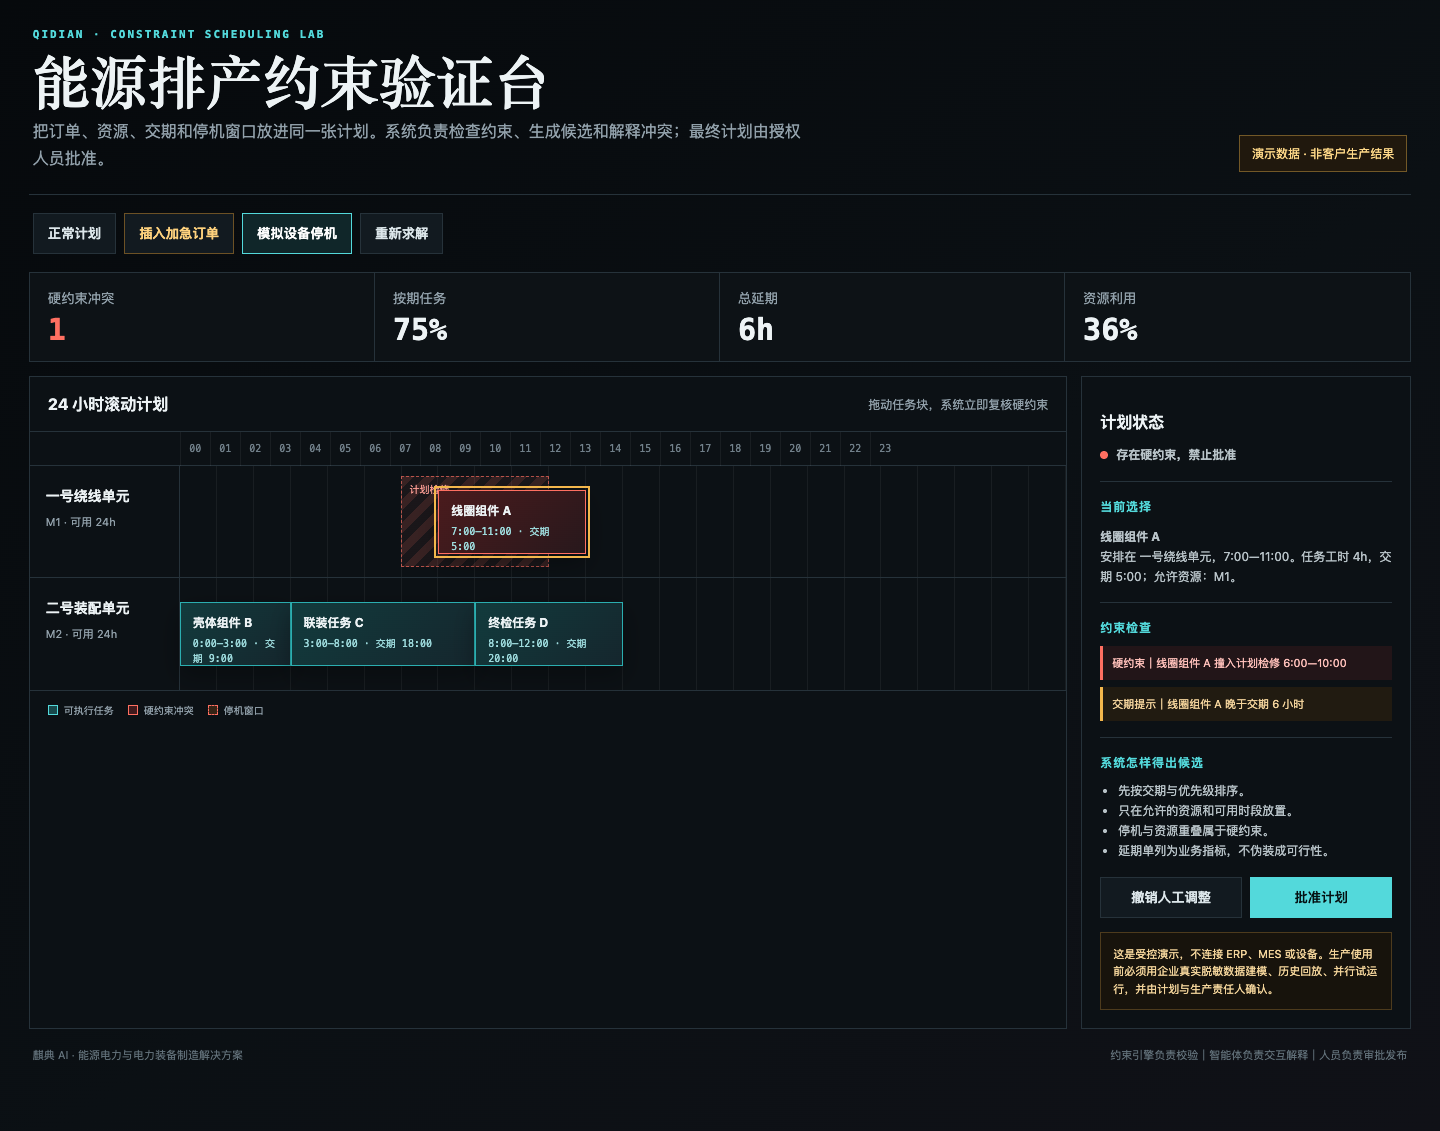This screenshot has width=1440, height=1131.
Task: Click the bullet 停机与资源重叠属于硬约束
Action: point(1194,831)
